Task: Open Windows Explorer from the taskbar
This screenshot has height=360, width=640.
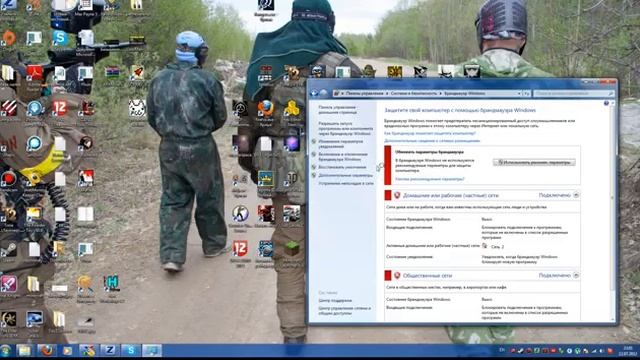Action: 24,351
